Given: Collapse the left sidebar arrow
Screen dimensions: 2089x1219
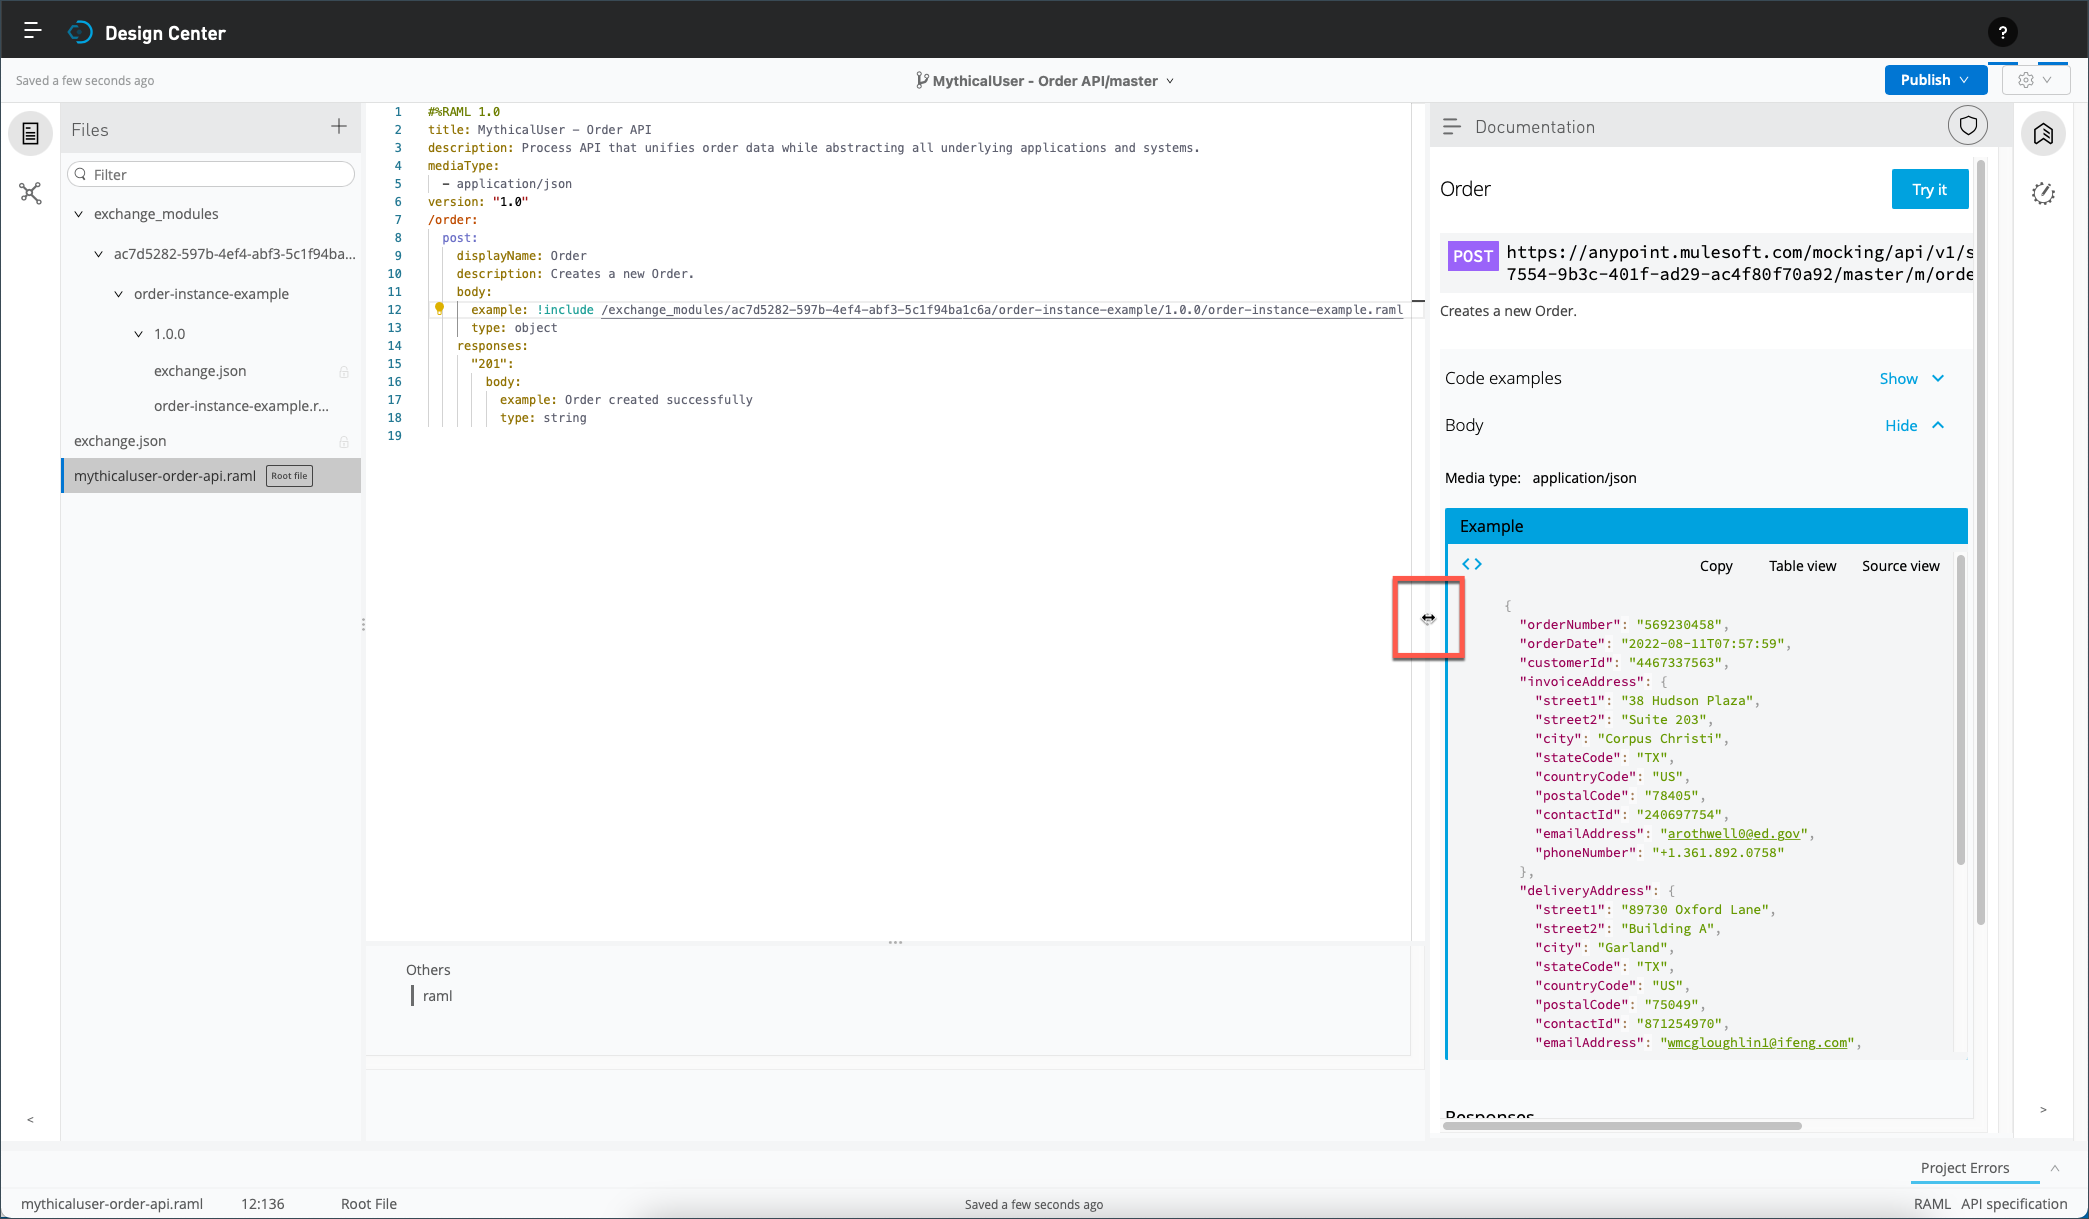Looking at the screenshot, I should point(30,1119).
